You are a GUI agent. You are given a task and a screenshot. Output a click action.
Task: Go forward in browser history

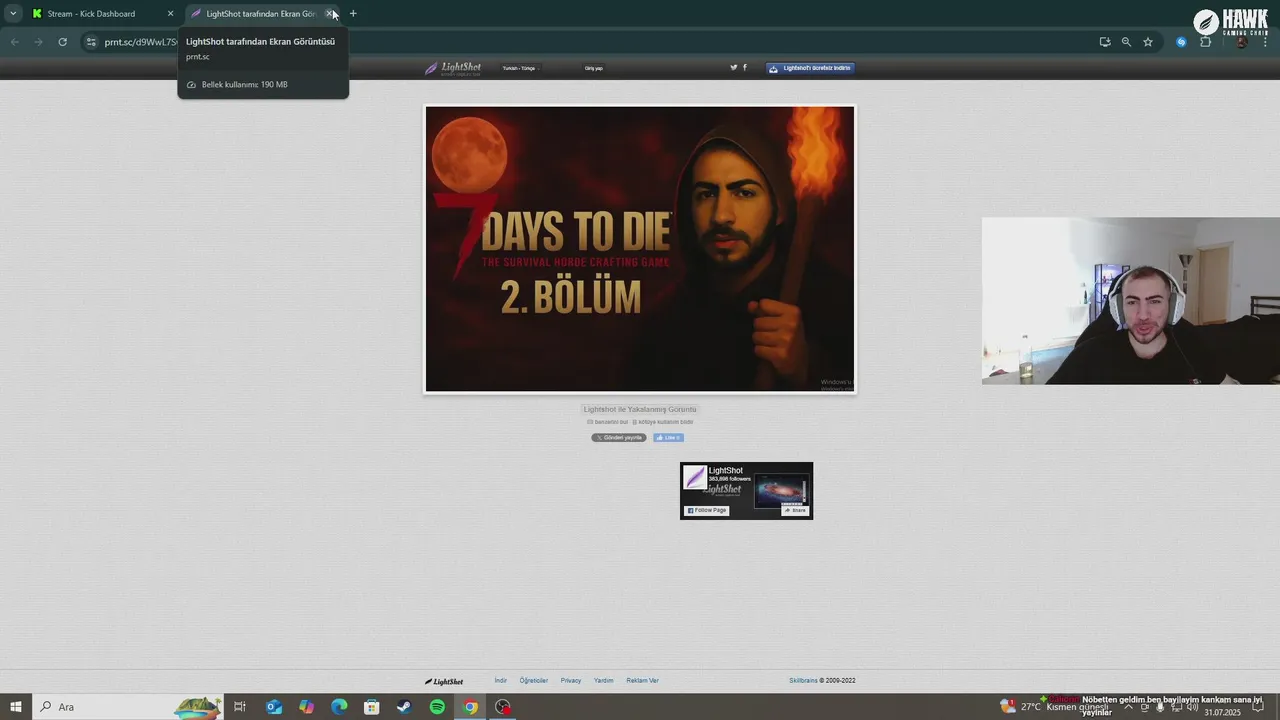tap(38, 42)
